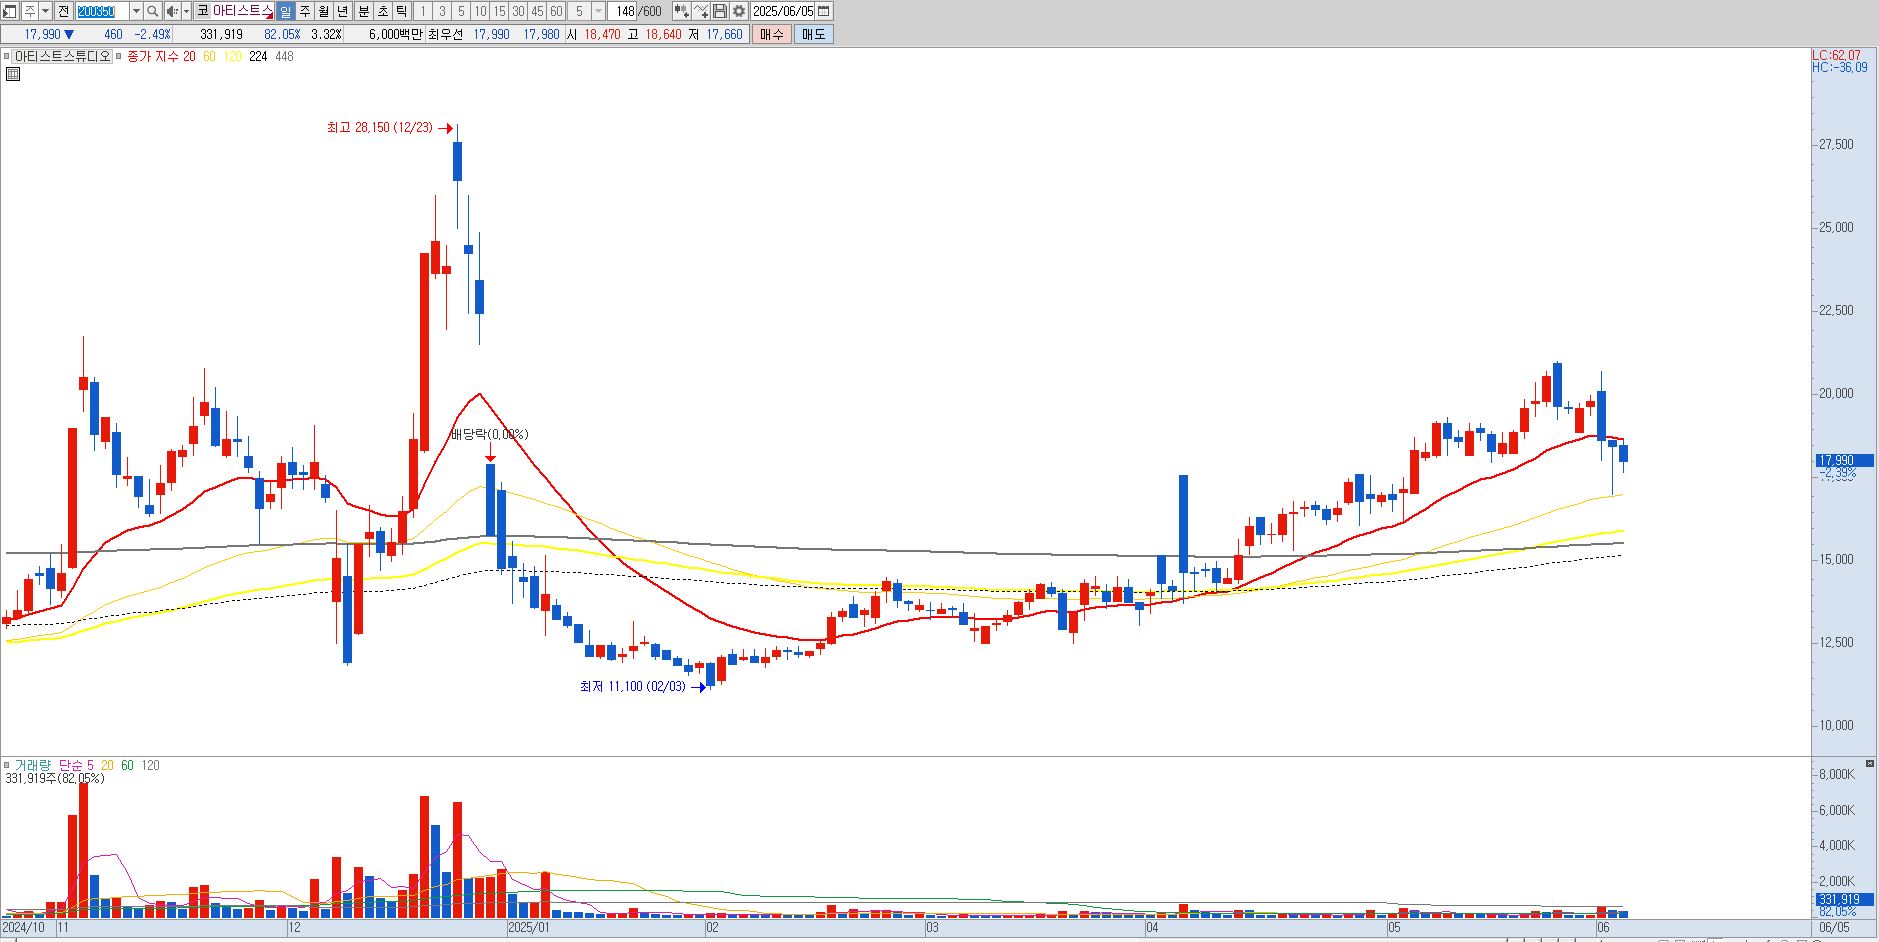
Task: Select the 일 daily chart period
Action: pyautogui.click(x=286, y=11)
